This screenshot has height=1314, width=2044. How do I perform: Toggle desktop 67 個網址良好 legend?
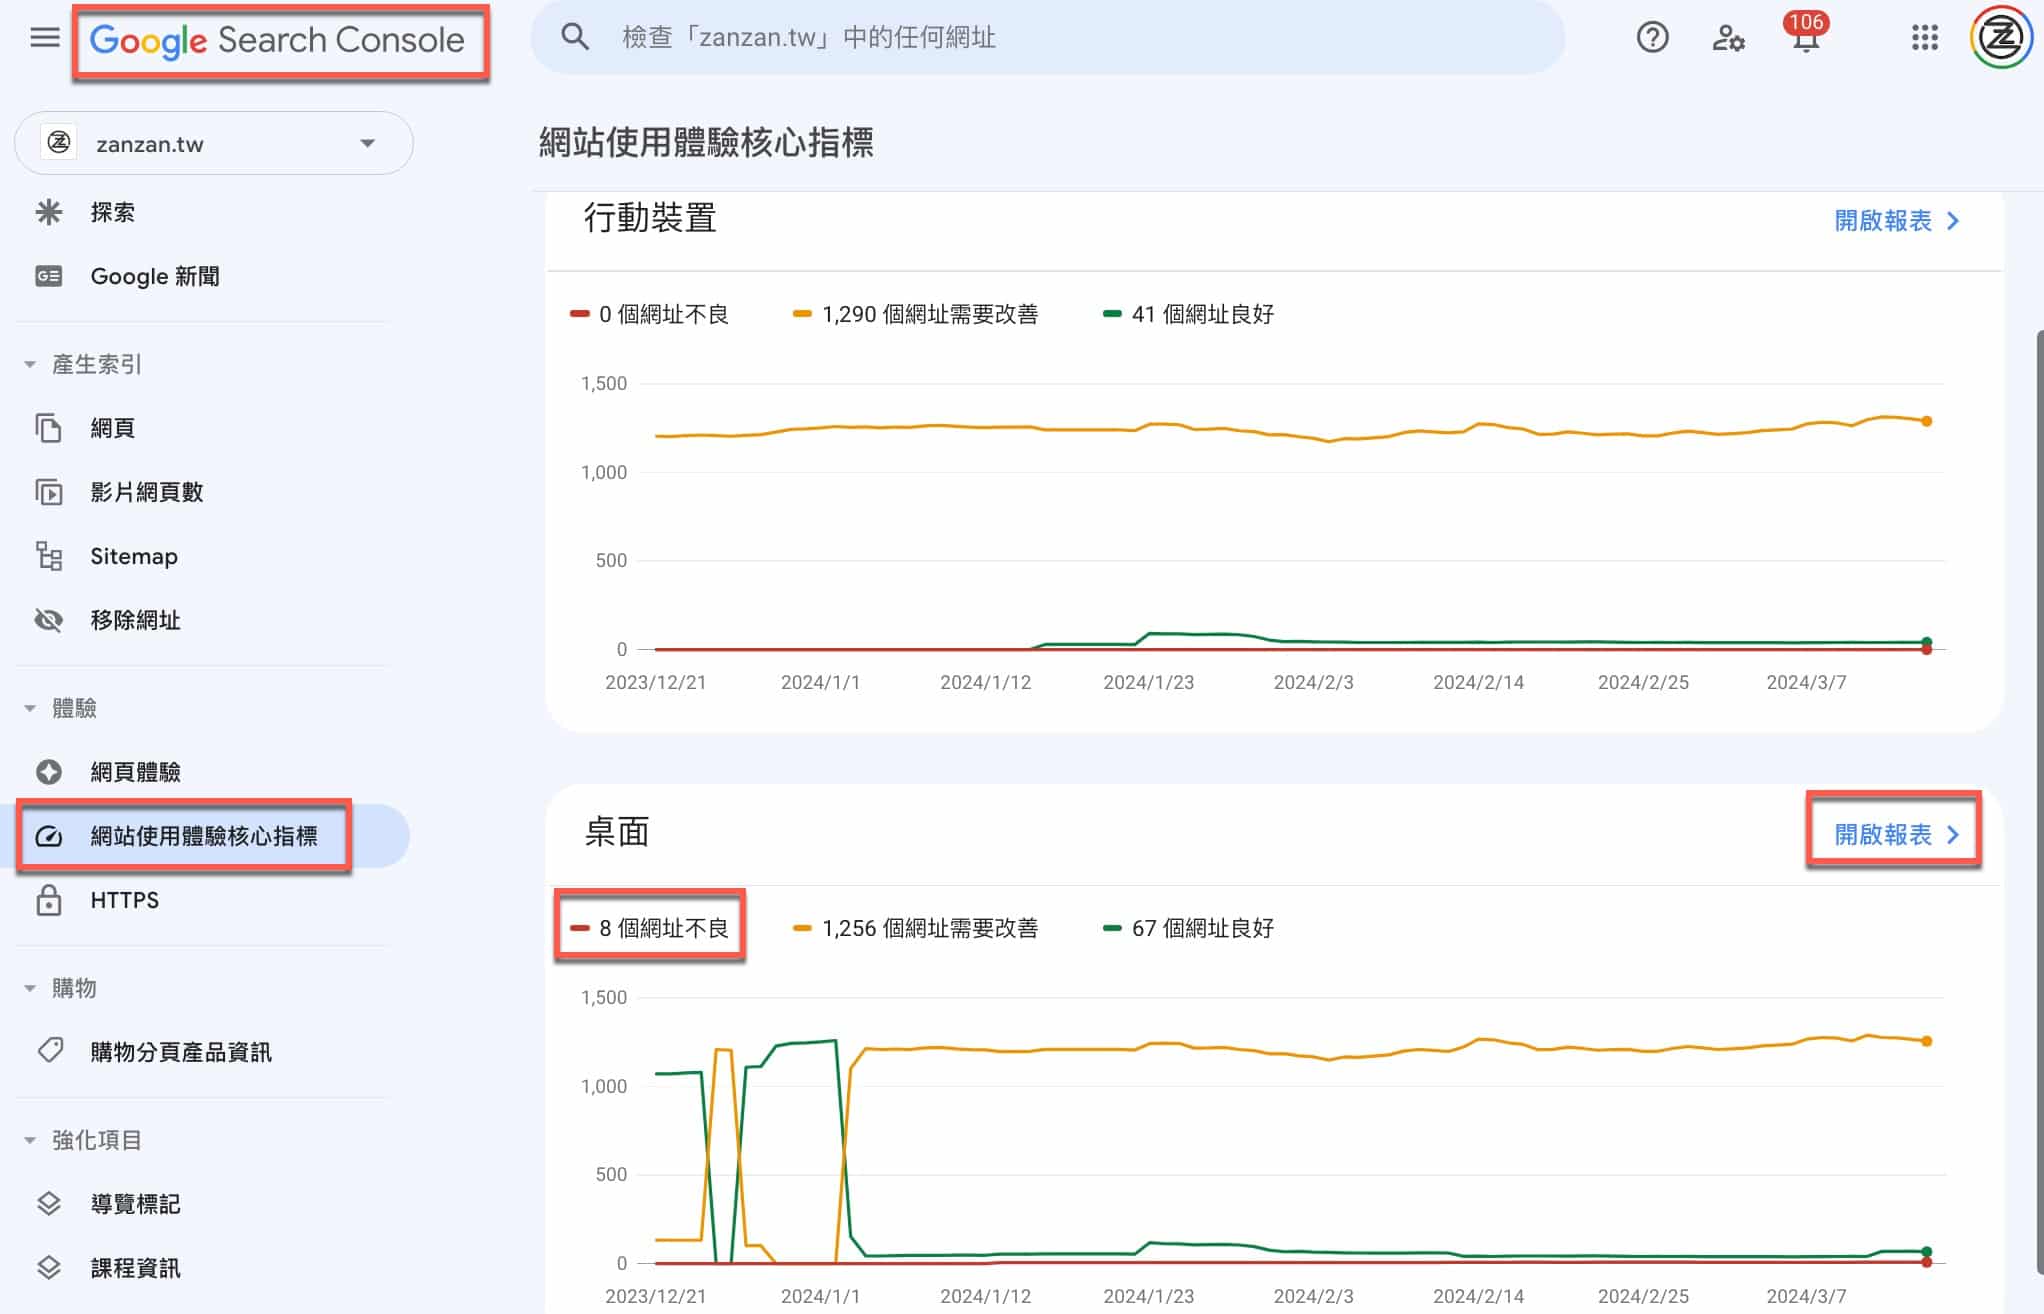click(x=1188, y=928)
